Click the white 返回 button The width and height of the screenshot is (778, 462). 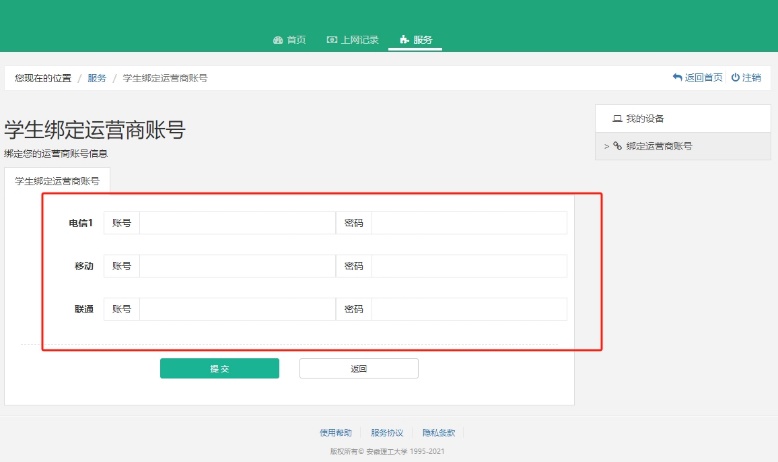(x=358, y=369)
